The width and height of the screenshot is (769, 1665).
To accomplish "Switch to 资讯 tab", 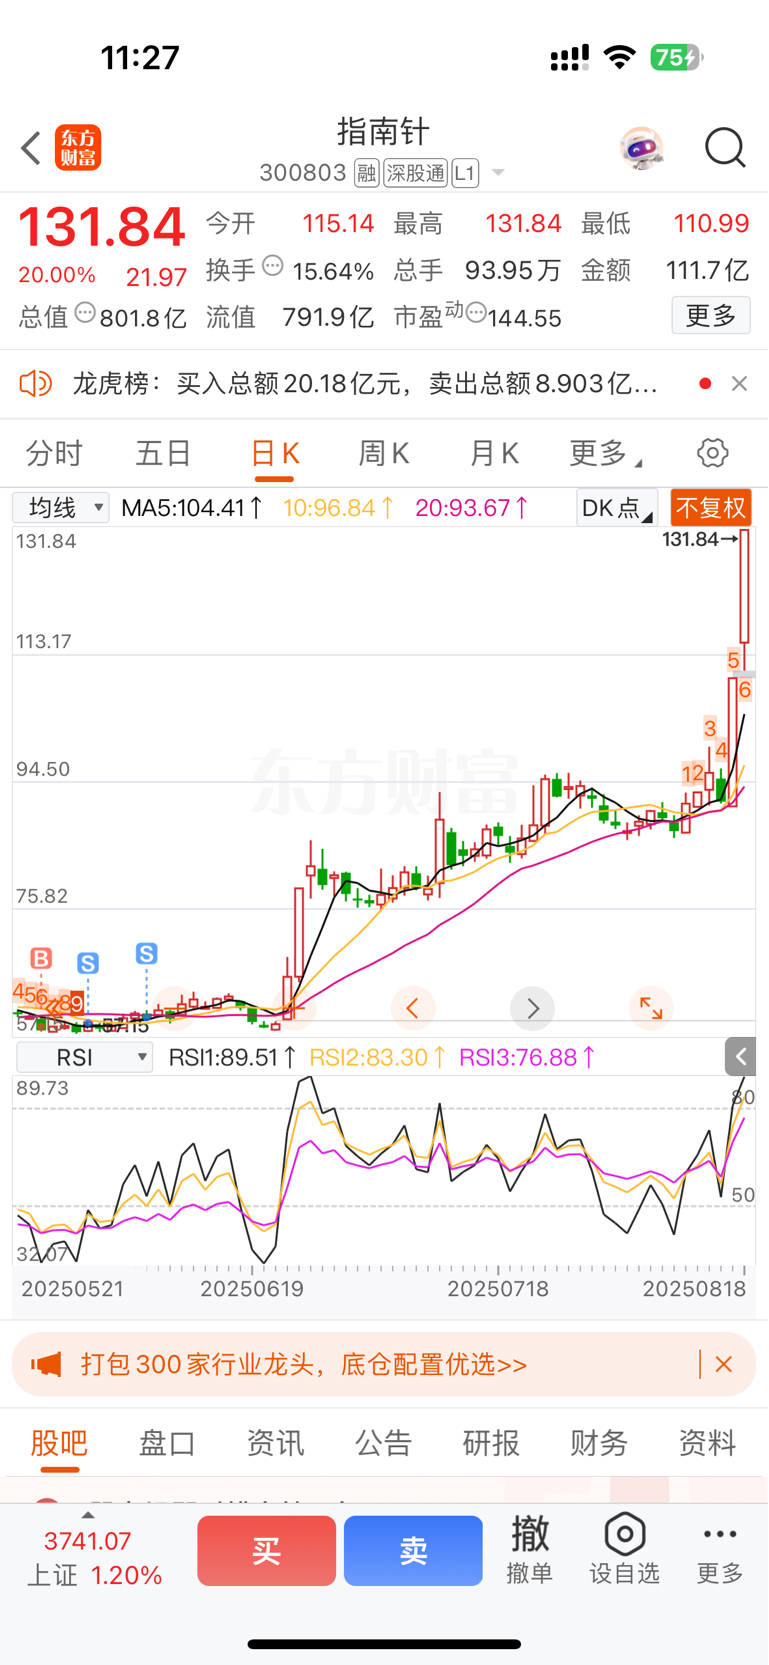I will point(275,1443).
